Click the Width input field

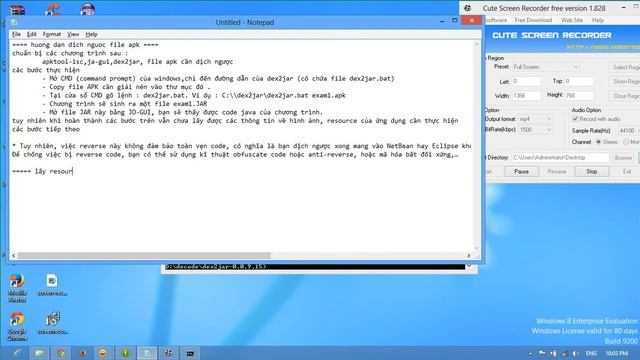pos(527,96)
